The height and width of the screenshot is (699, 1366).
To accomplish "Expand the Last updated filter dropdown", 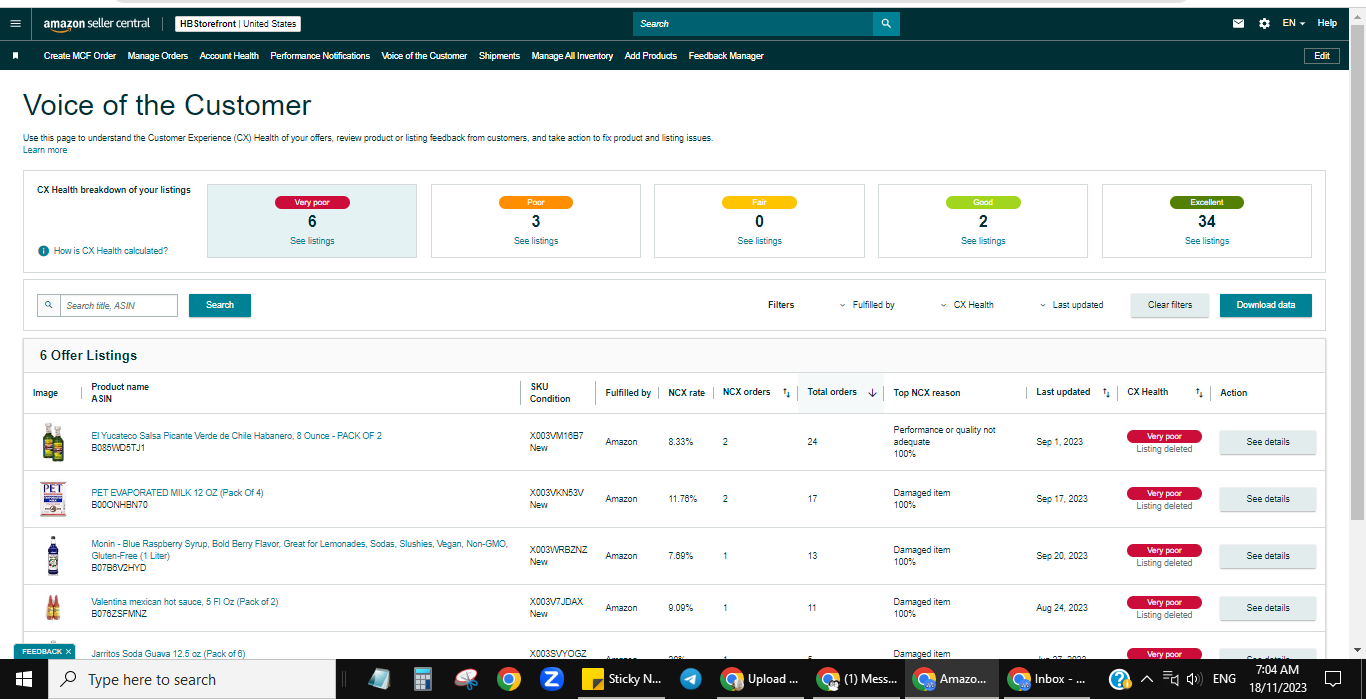I will click(1071, 305).
